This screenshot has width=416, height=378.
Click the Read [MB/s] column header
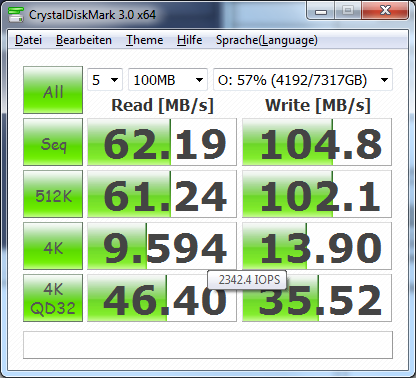coord(162,106)
